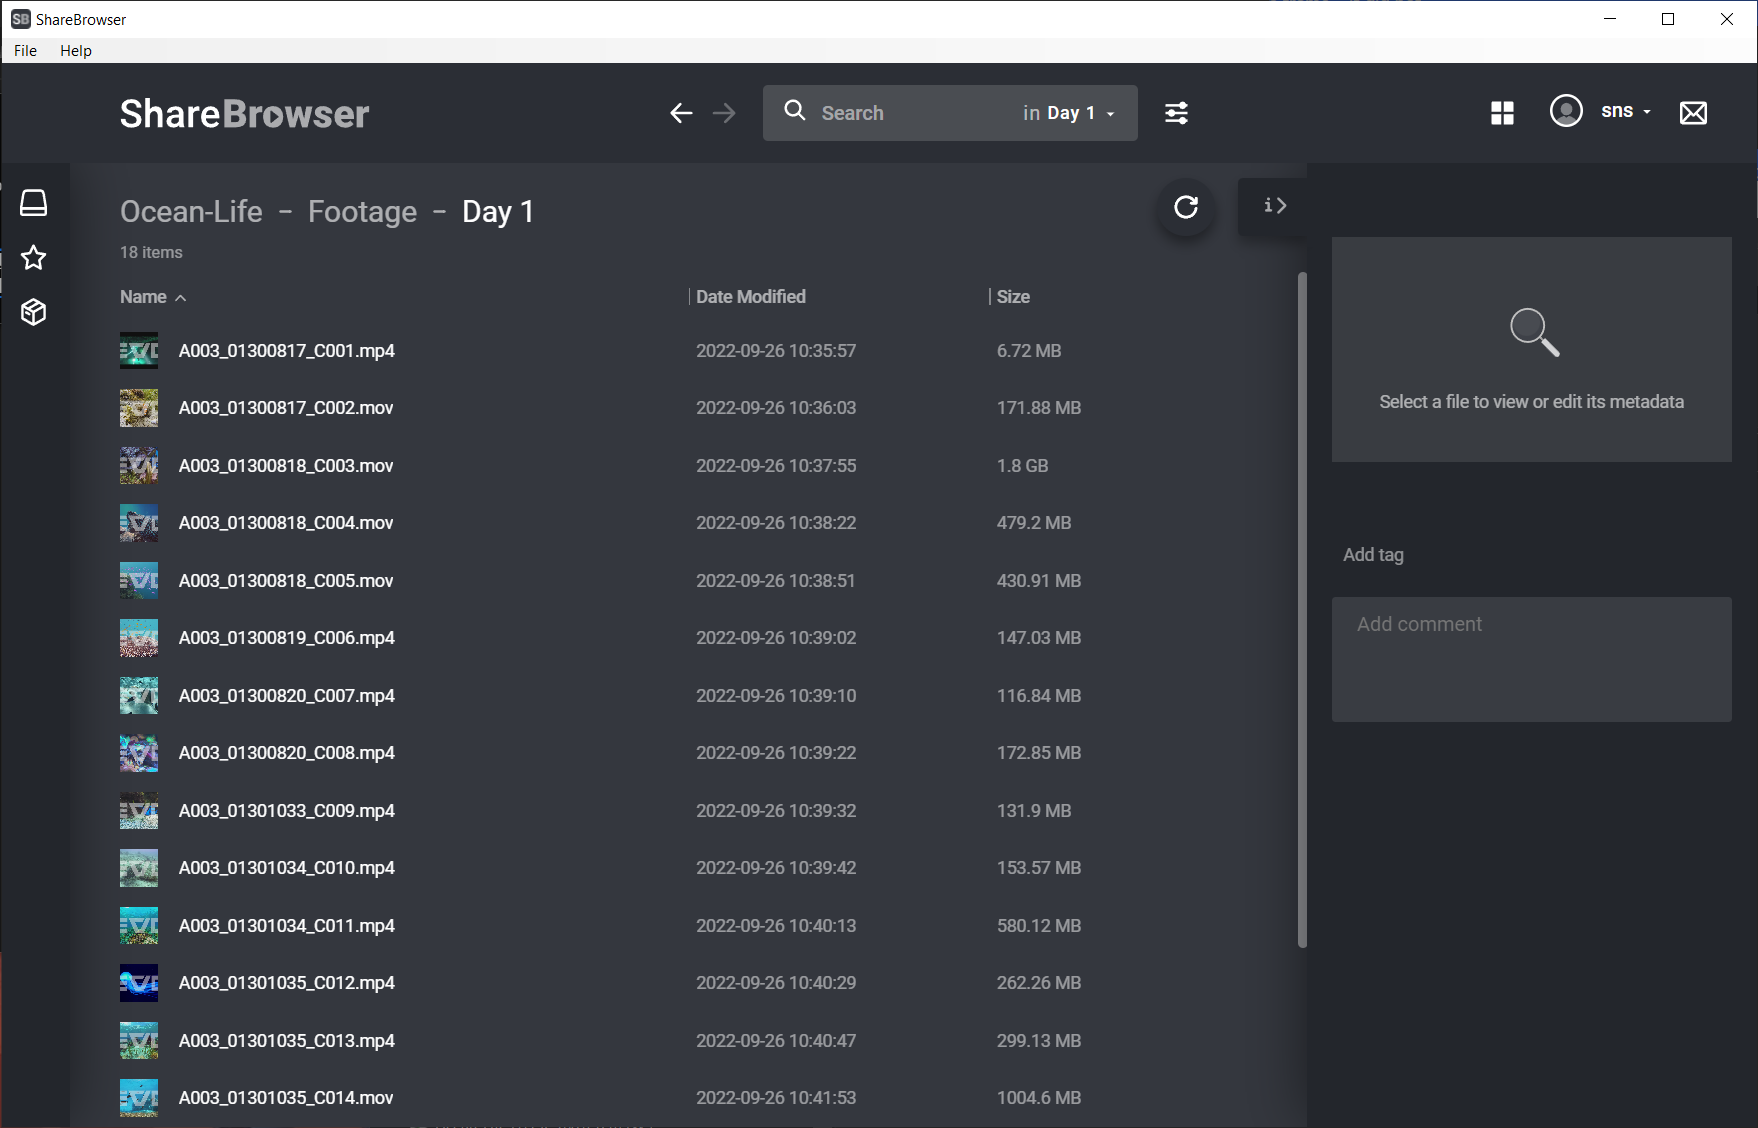
Task: Open the mail envelope icon
Action: point(1693,113)
